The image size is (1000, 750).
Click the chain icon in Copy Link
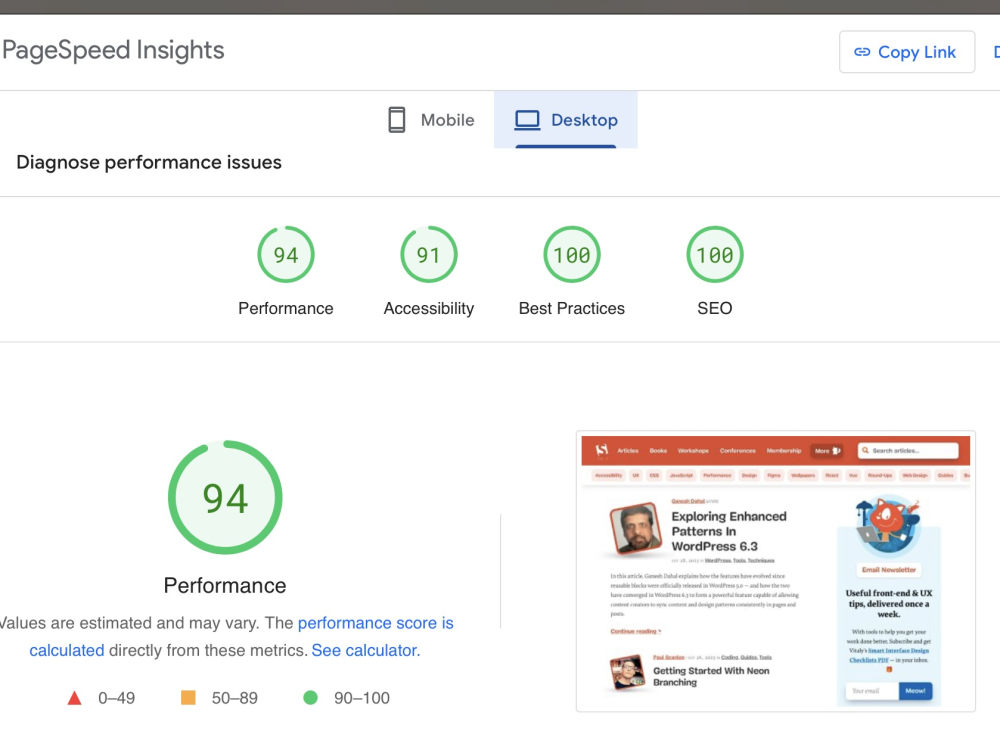[x=862, y=52]
